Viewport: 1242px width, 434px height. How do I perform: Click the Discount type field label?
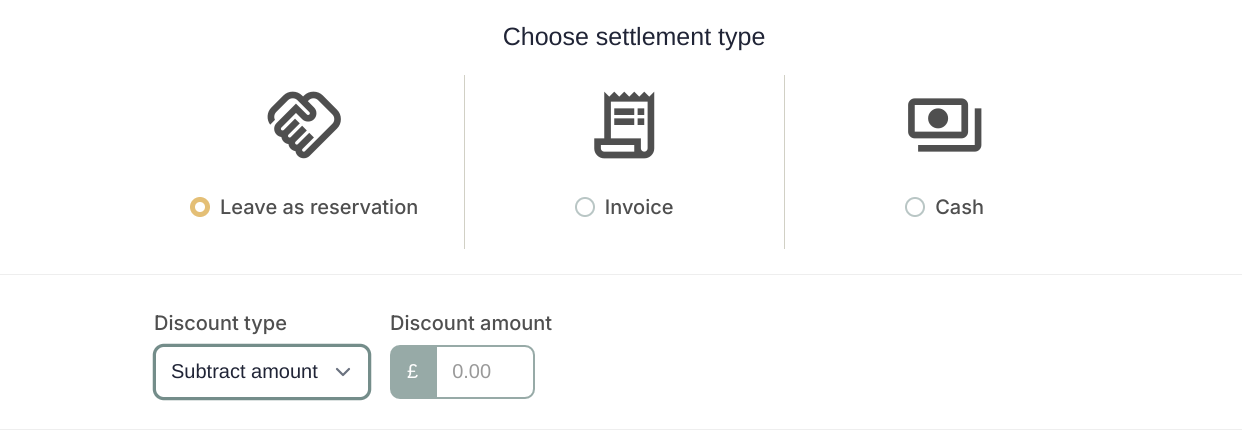tap(220, 323)
